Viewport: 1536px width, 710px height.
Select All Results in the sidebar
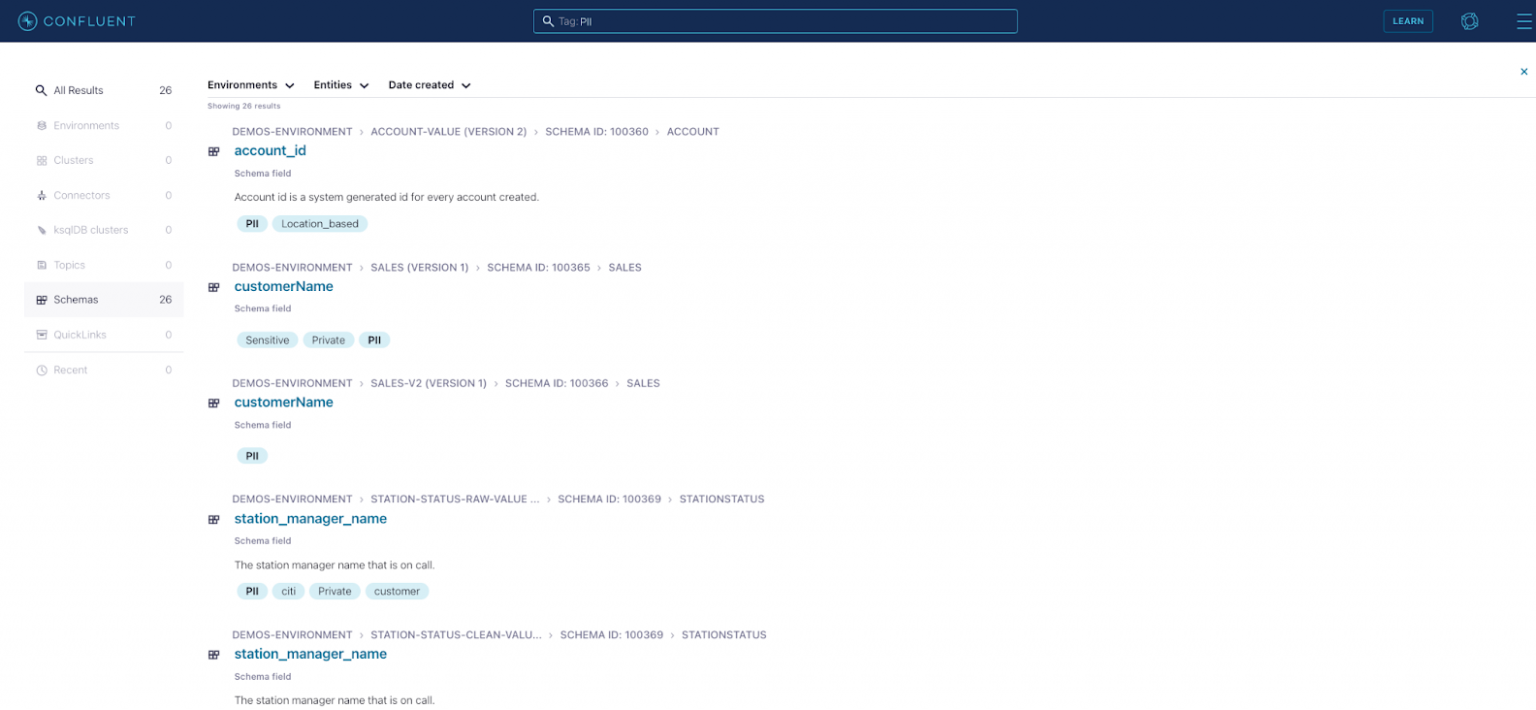(78, 91)
